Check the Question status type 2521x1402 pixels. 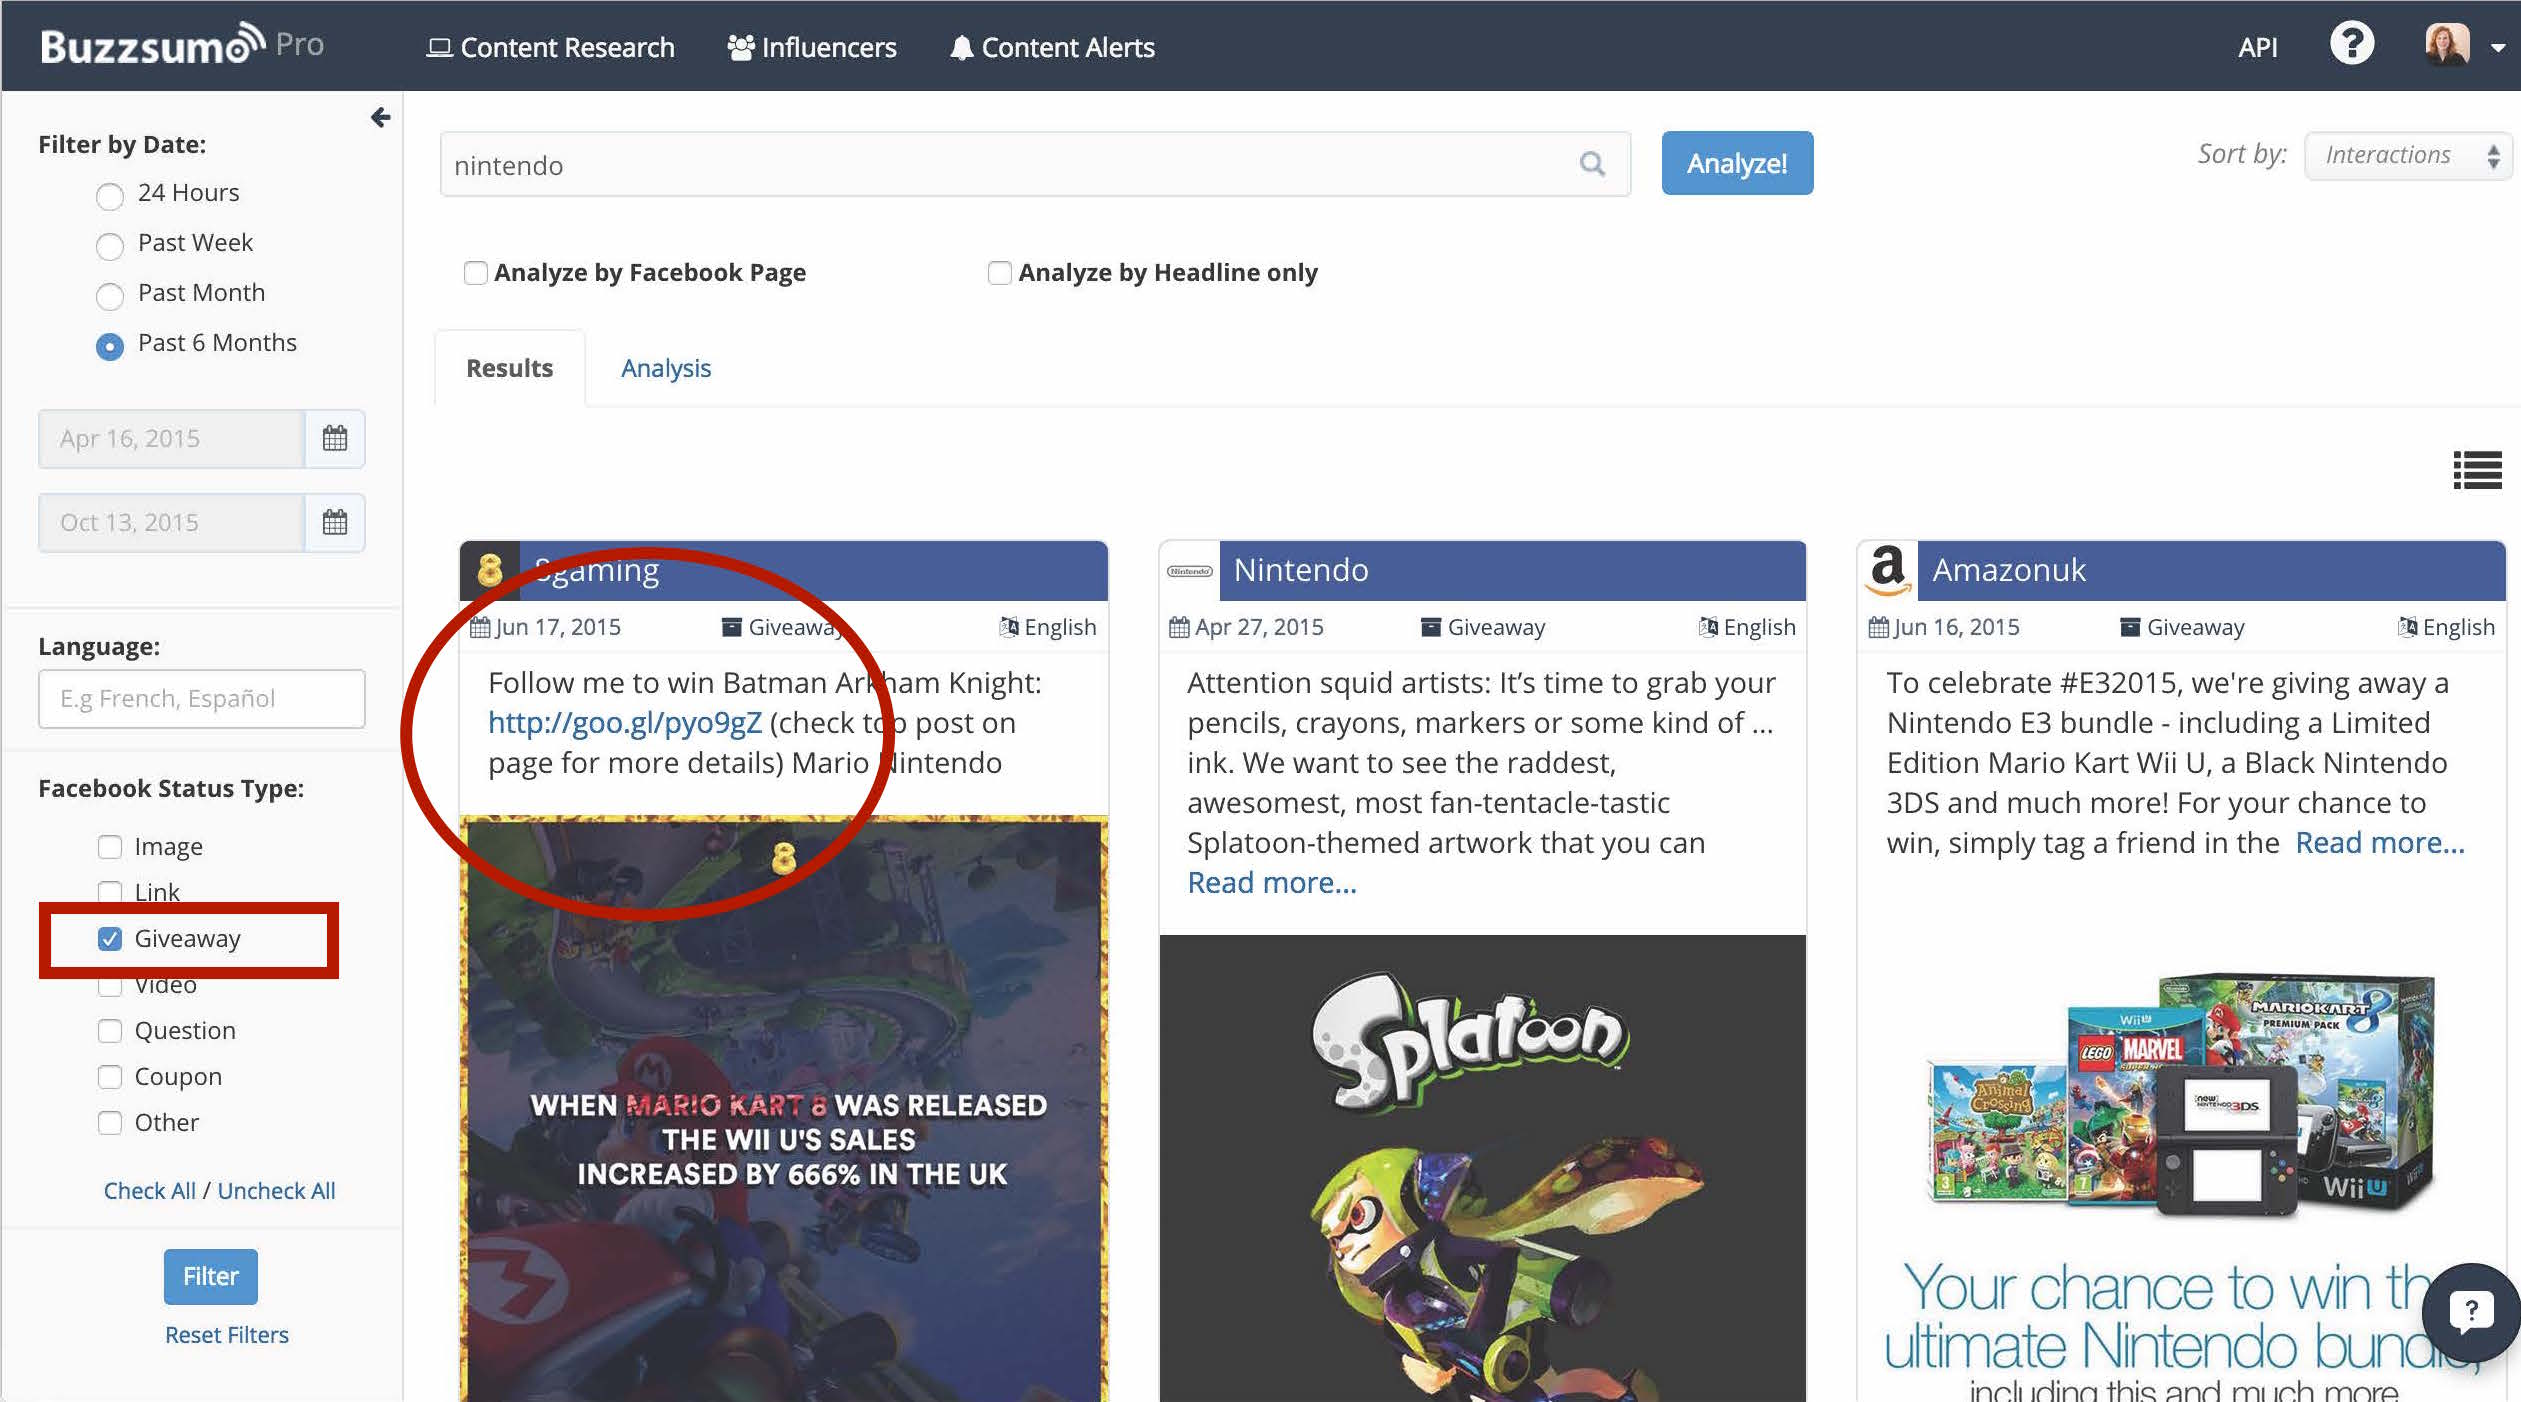109,1031
